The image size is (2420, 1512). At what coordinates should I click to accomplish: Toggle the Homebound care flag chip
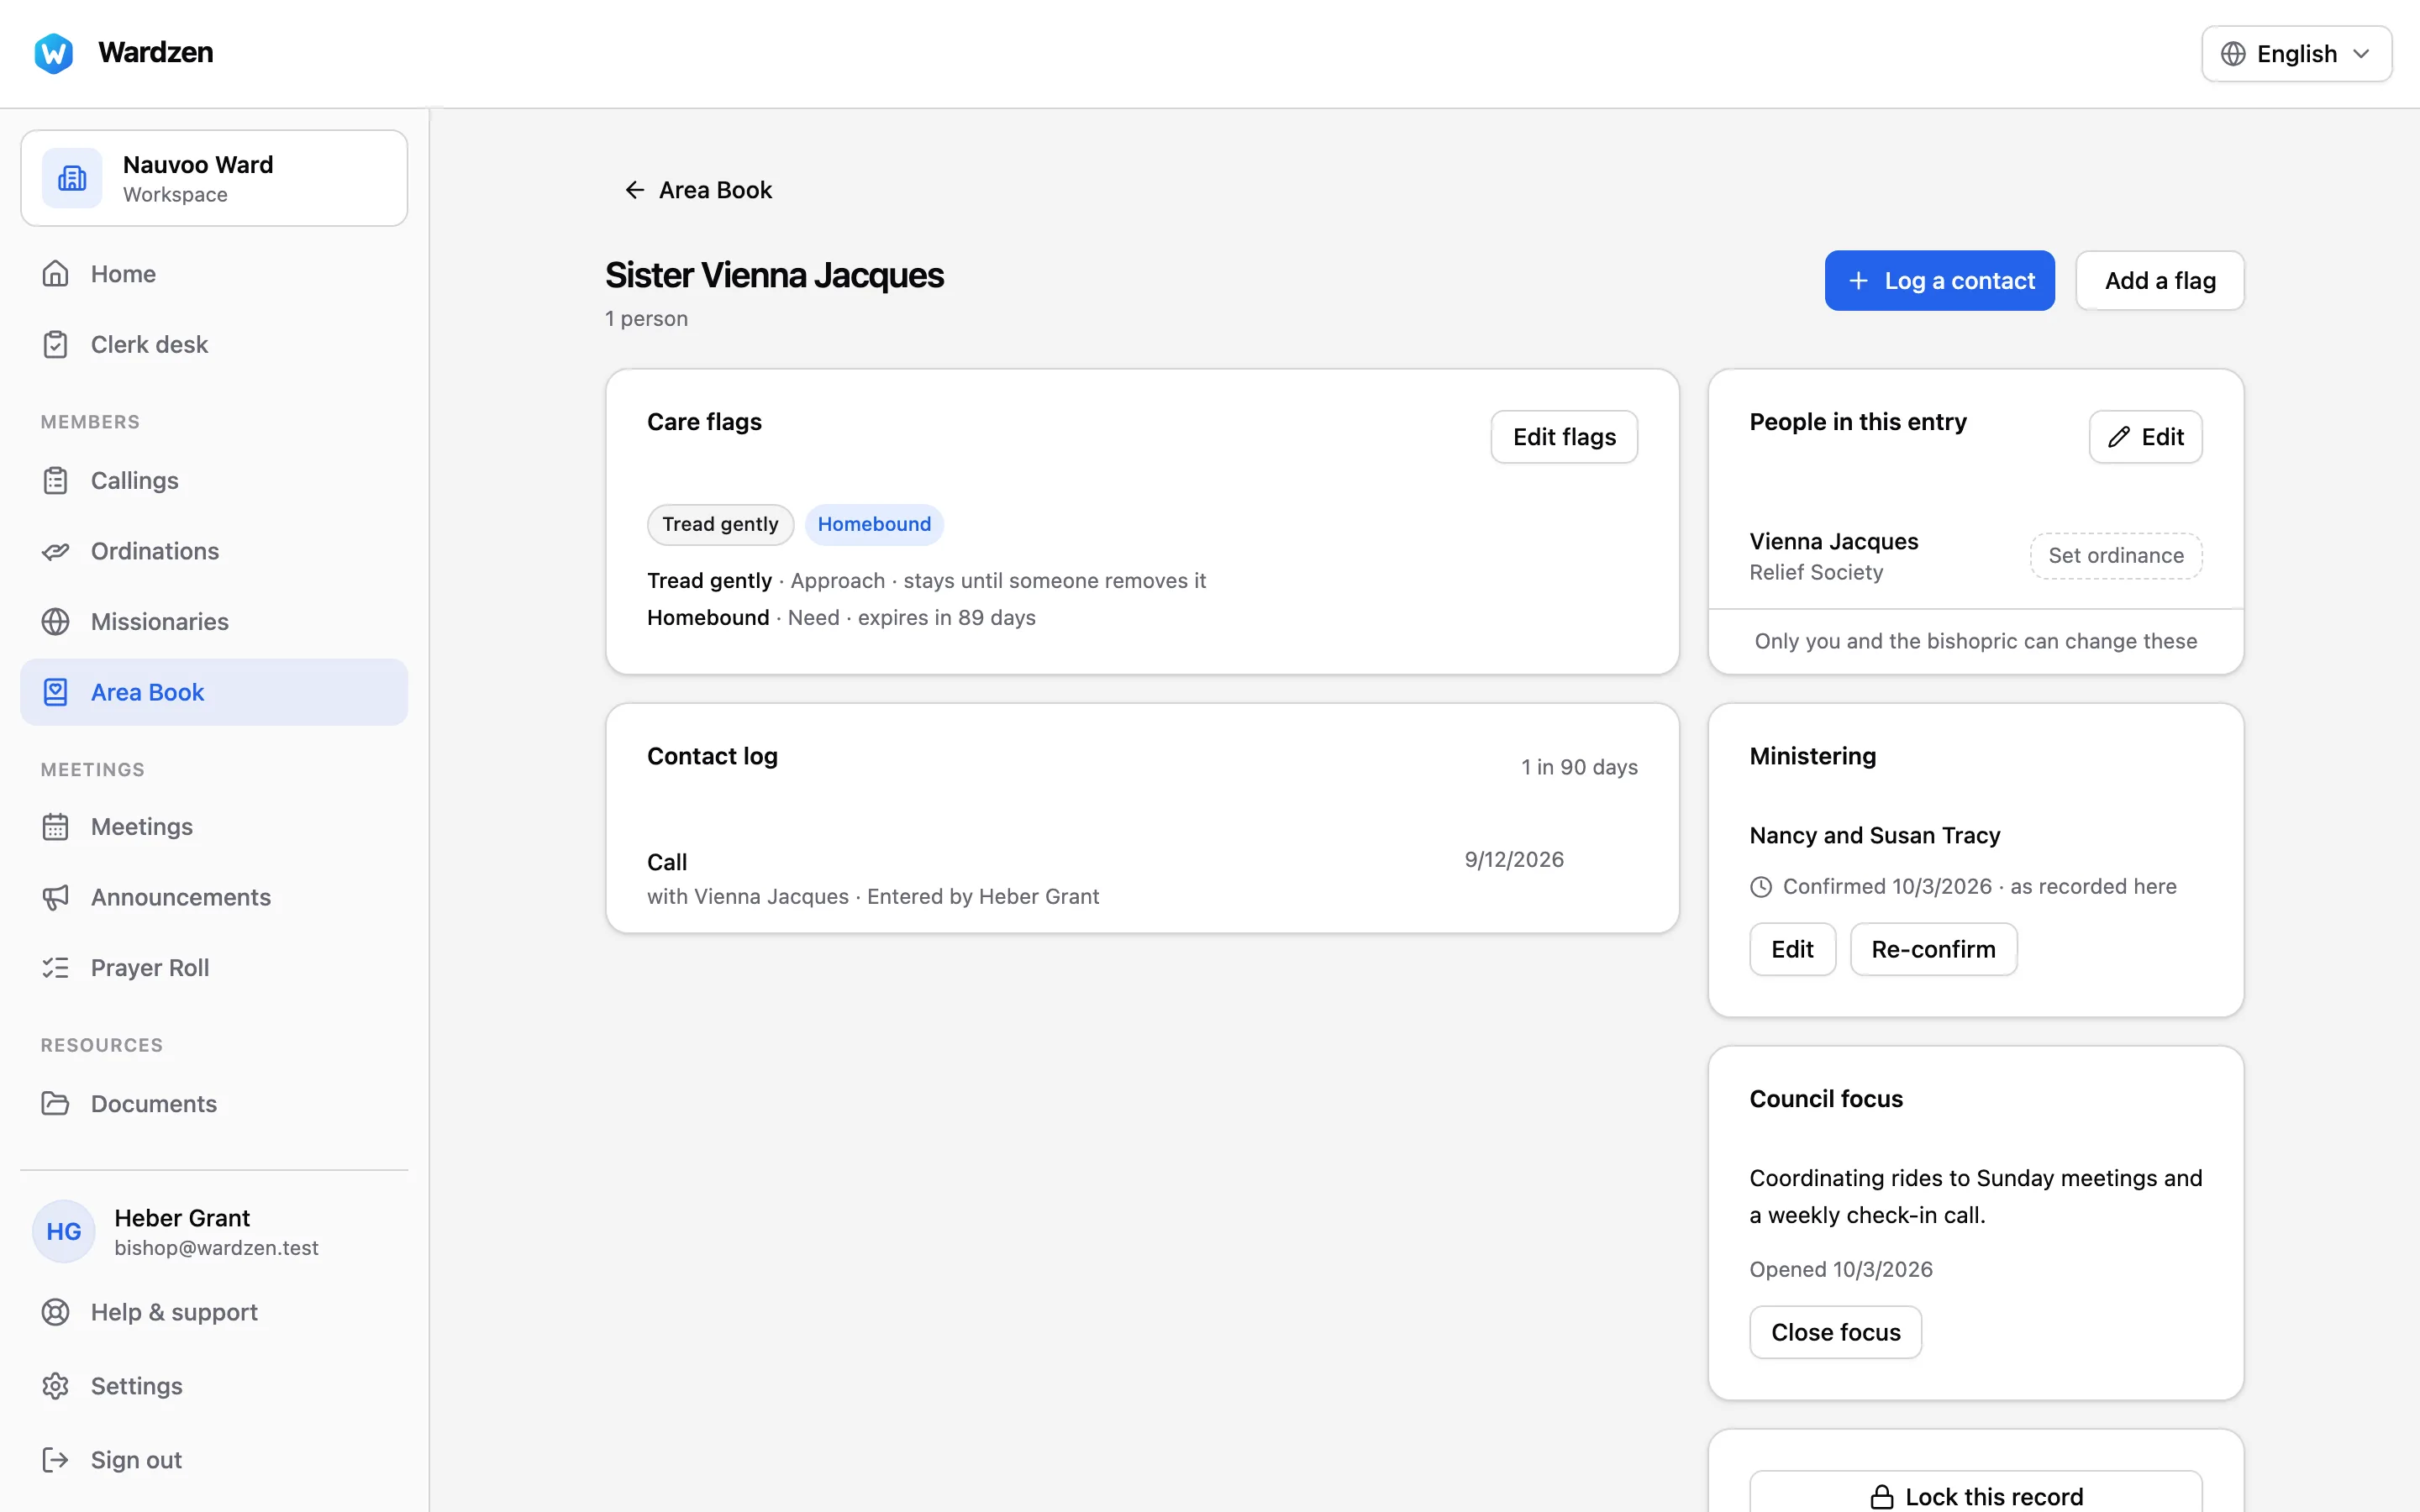click(874, 524)
